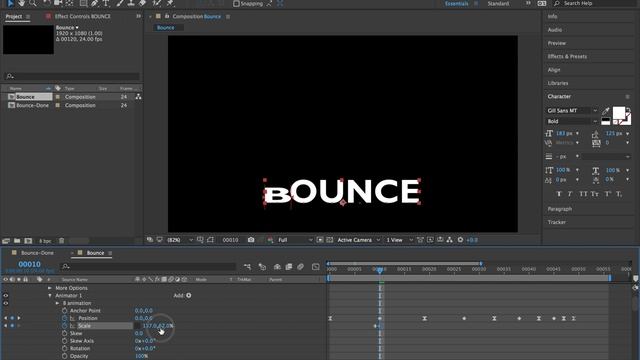Click the current time indicator playhead
Screen dimensions: 640x360
(380, 270)
